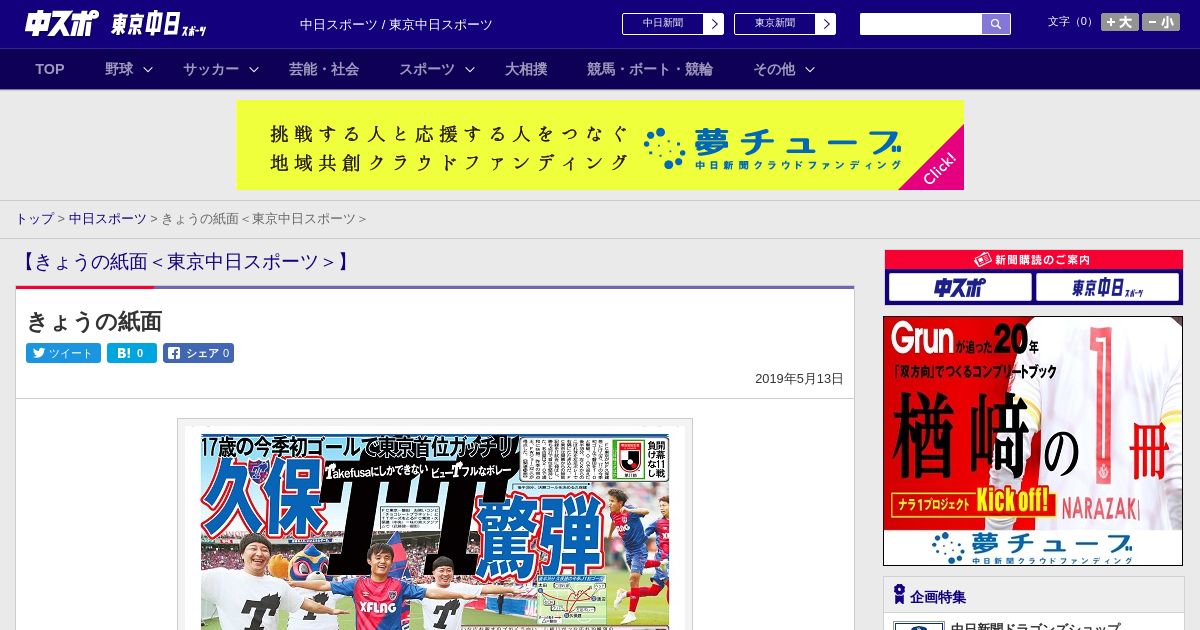
Task: Follow the 中日スポーツ breadcrumb link
Action: (107, 218)
